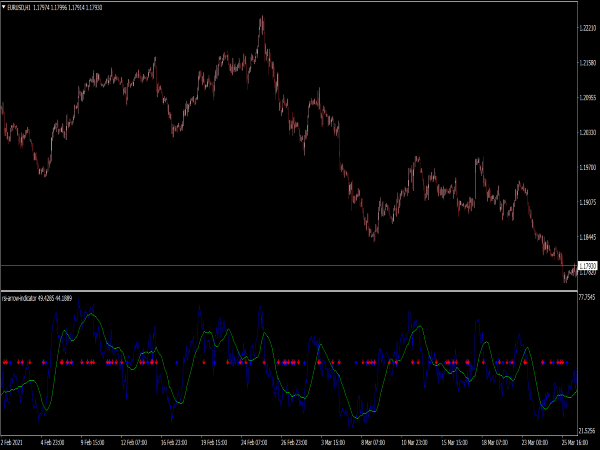Screen dimensions: 600x450
Task: Click the 24 Feb 07:00 time label
Action: click(254, 443)
